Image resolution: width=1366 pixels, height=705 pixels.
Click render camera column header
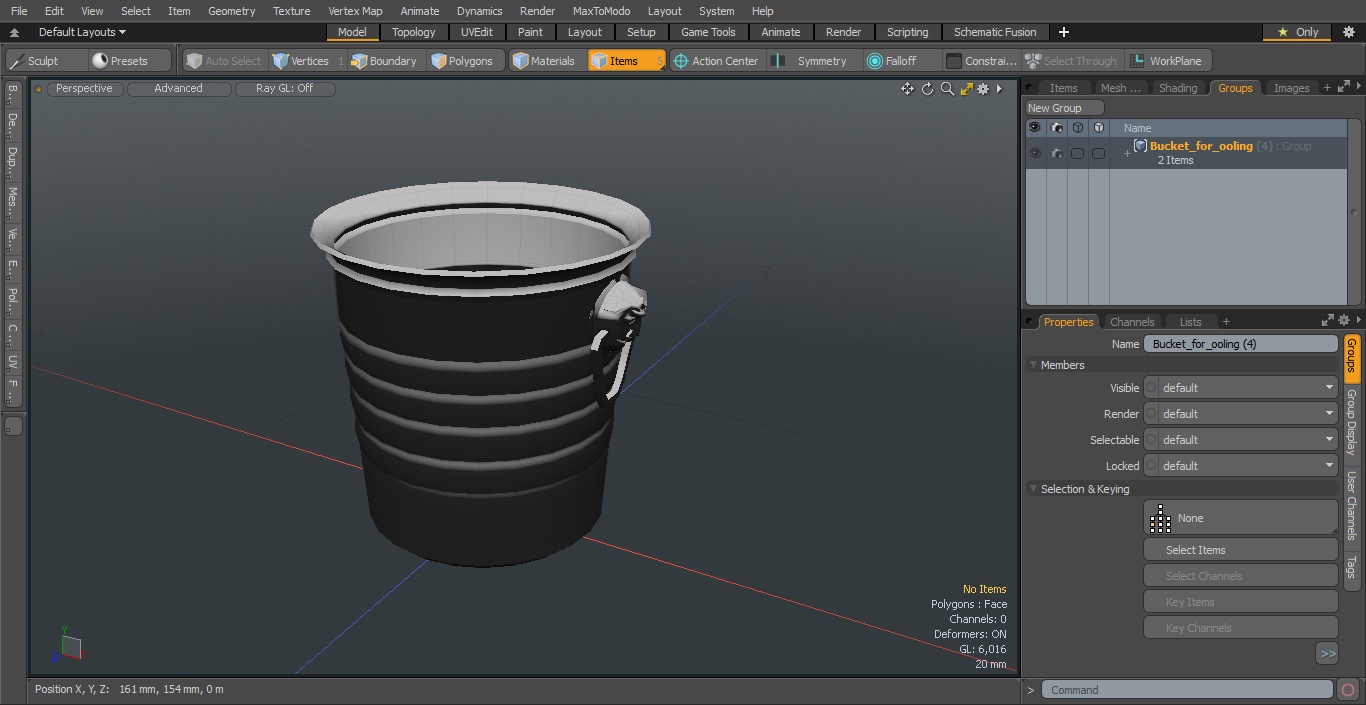tap(1056, 128)
